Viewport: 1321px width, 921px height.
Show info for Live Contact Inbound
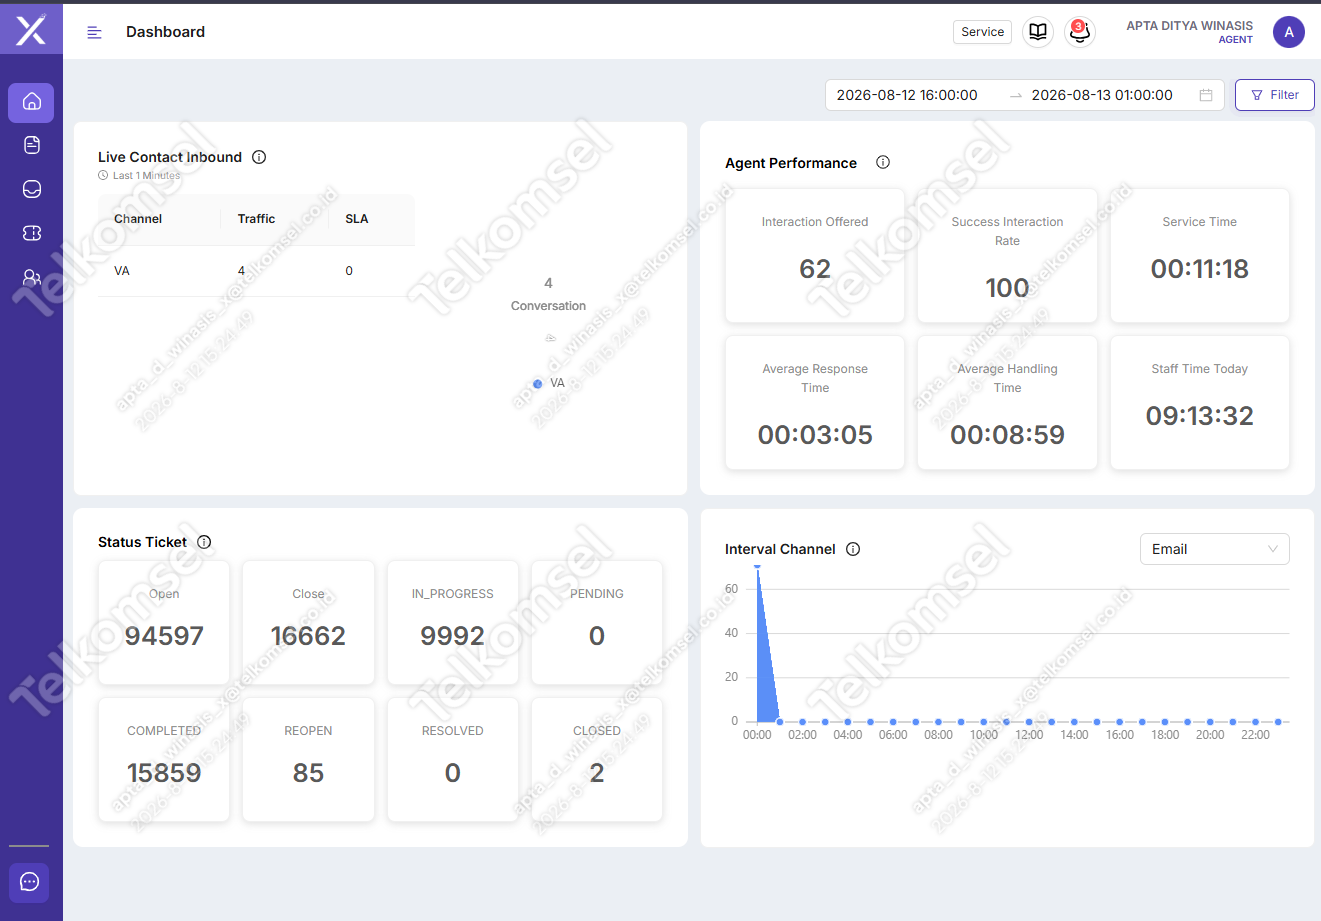[x=259, y=157]
